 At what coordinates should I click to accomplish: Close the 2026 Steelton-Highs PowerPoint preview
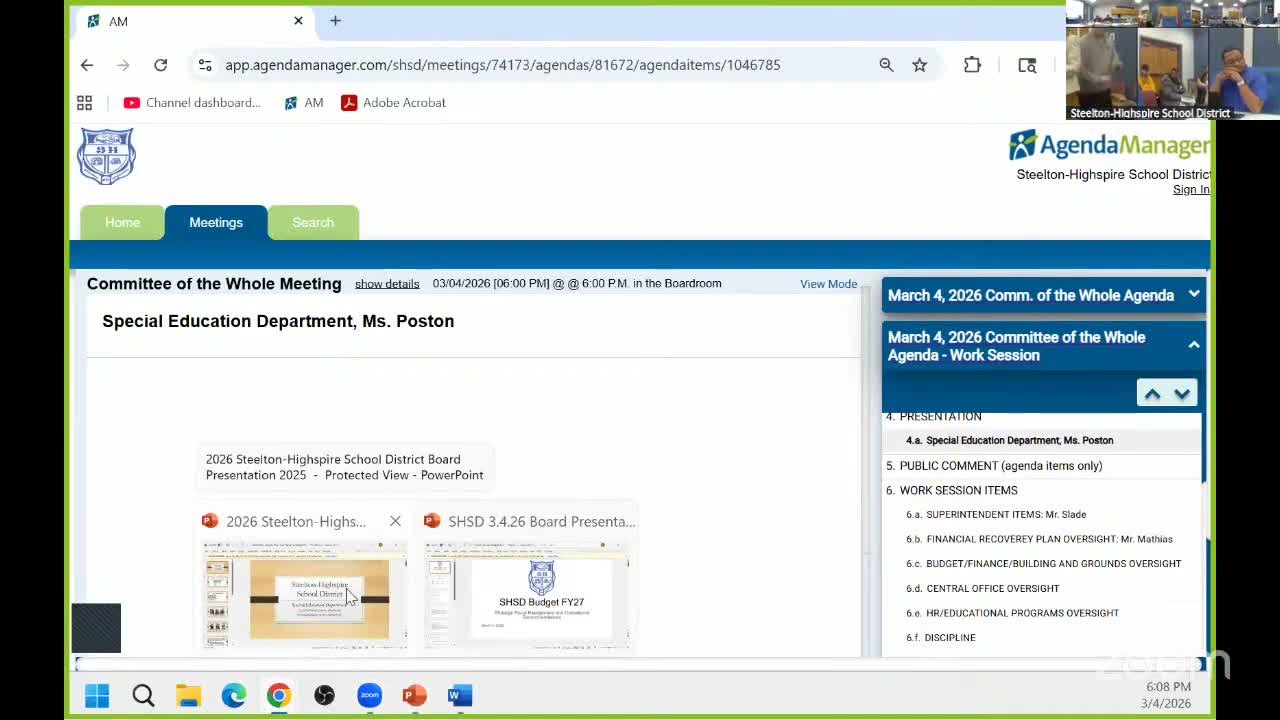coord(395,521)
